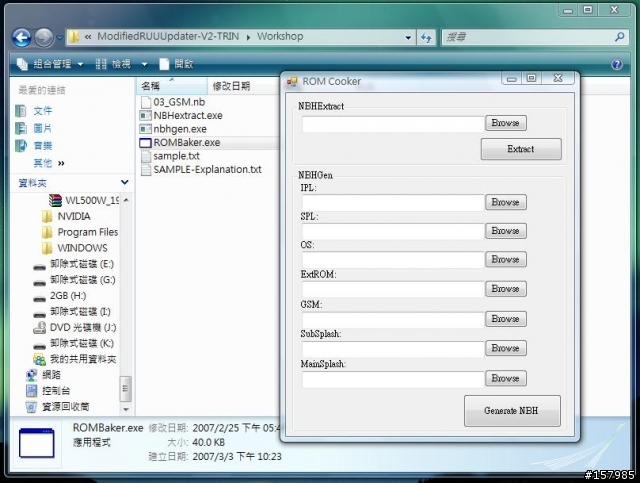Click folder tree scrollbar up arrow
The height and width of the screenshot is (483, 640).
click(126, 200)
